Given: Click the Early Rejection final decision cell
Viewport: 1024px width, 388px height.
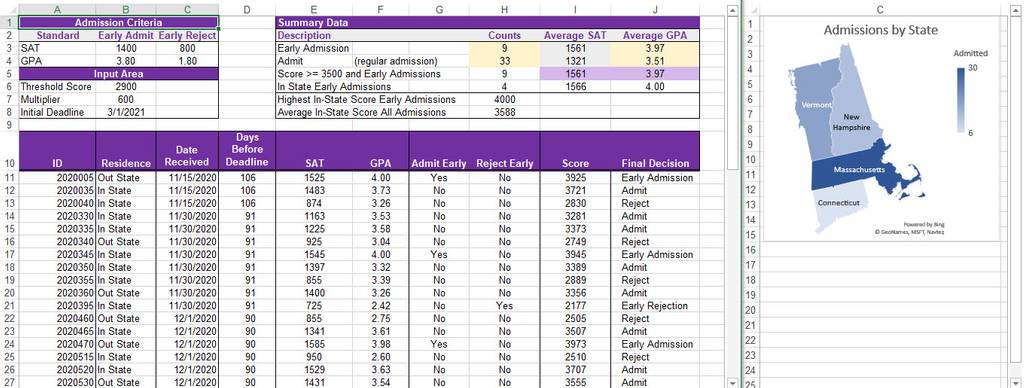Looking at the screenshot, I should point(655,306).
